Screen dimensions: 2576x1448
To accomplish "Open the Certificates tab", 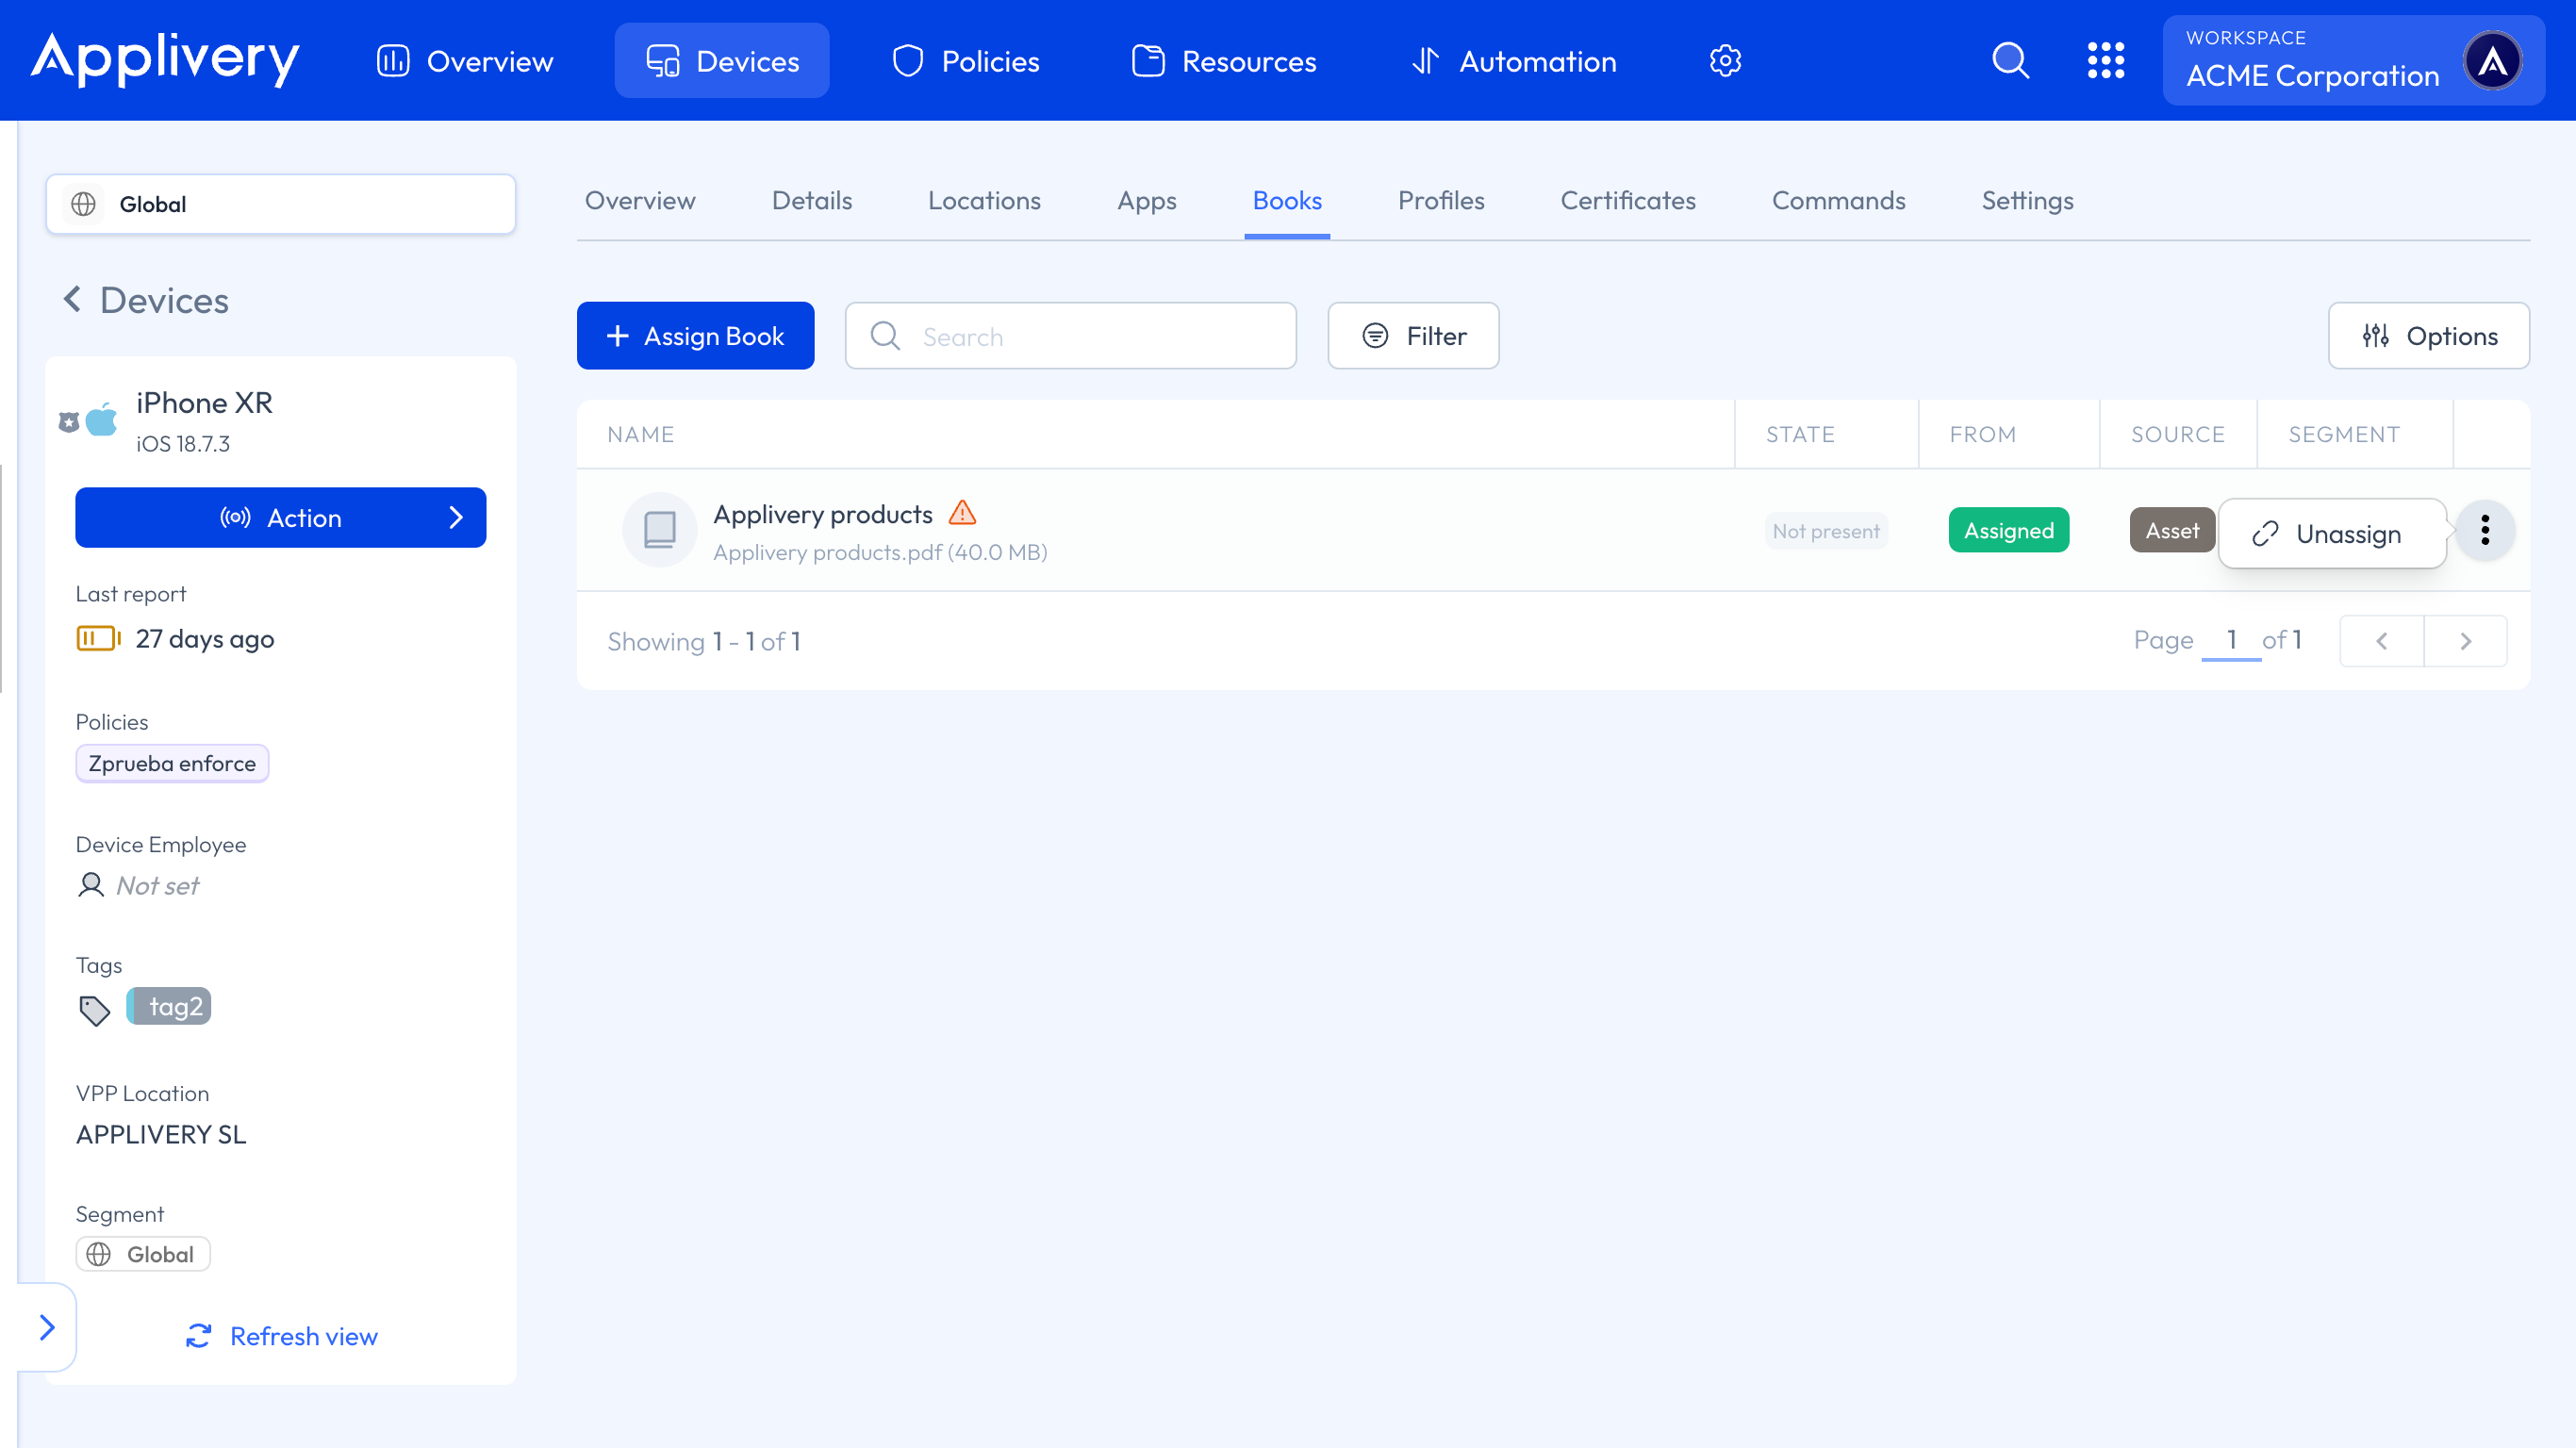I will pos(1627,201).
